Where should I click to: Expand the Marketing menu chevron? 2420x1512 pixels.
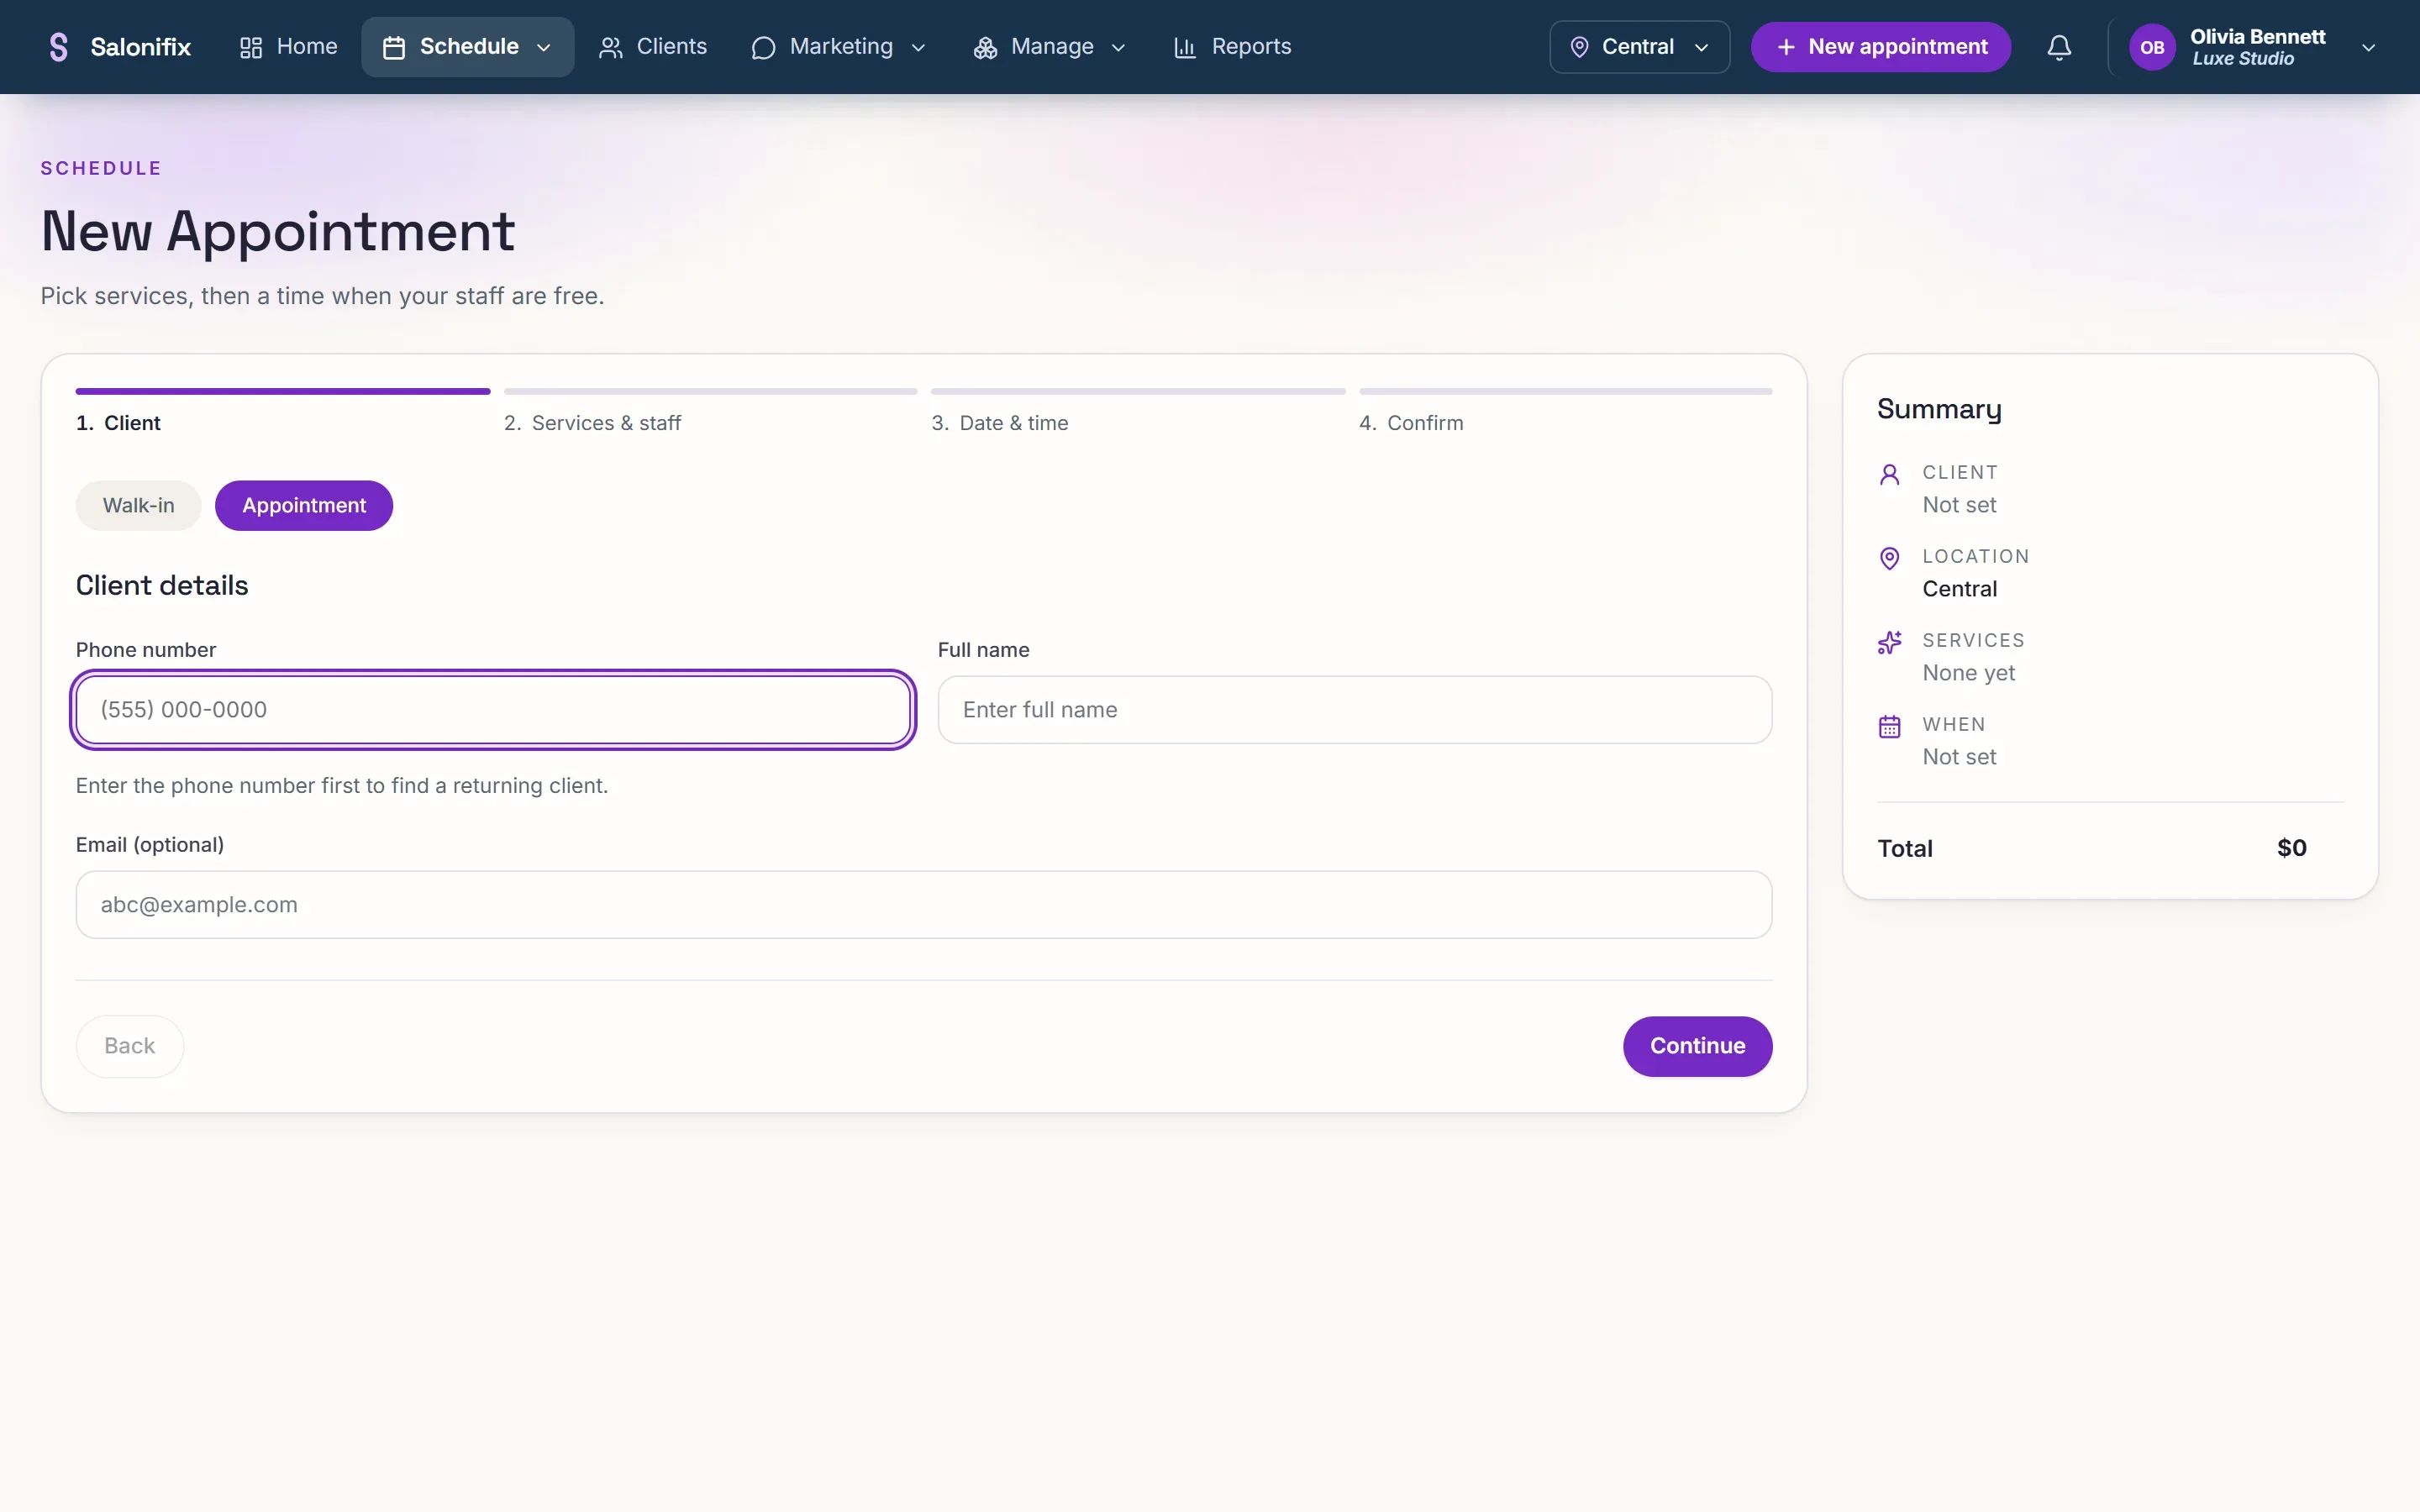click(918, 47)
